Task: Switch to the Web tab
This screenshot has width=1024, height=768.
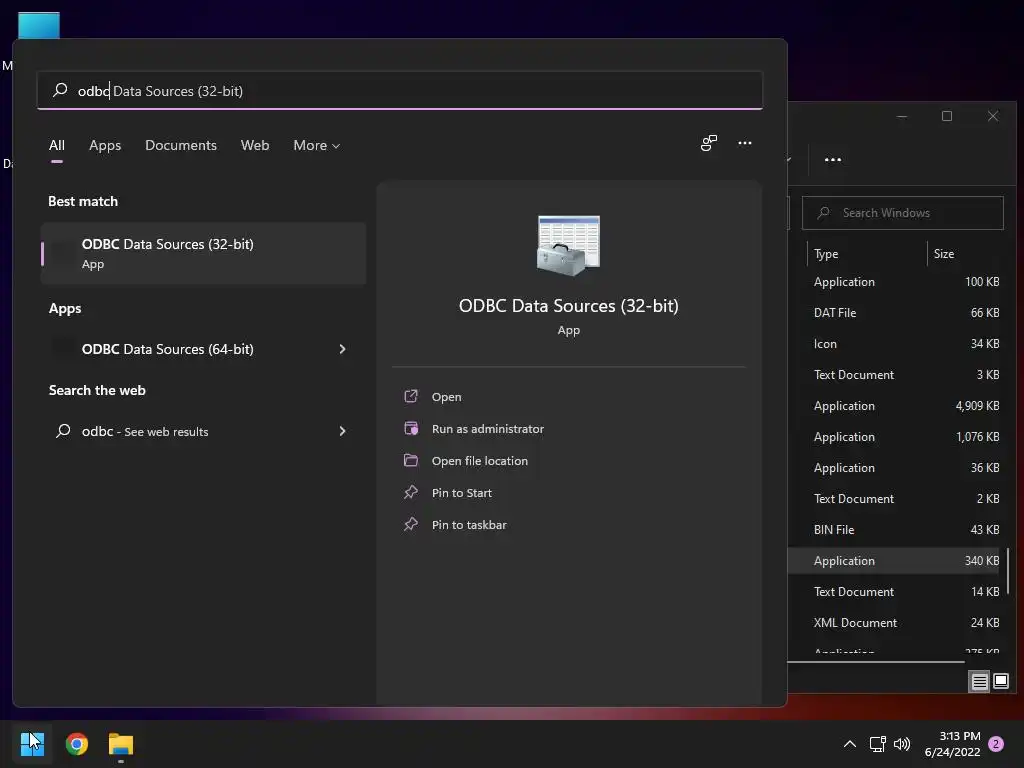Action: click(255, 145)
